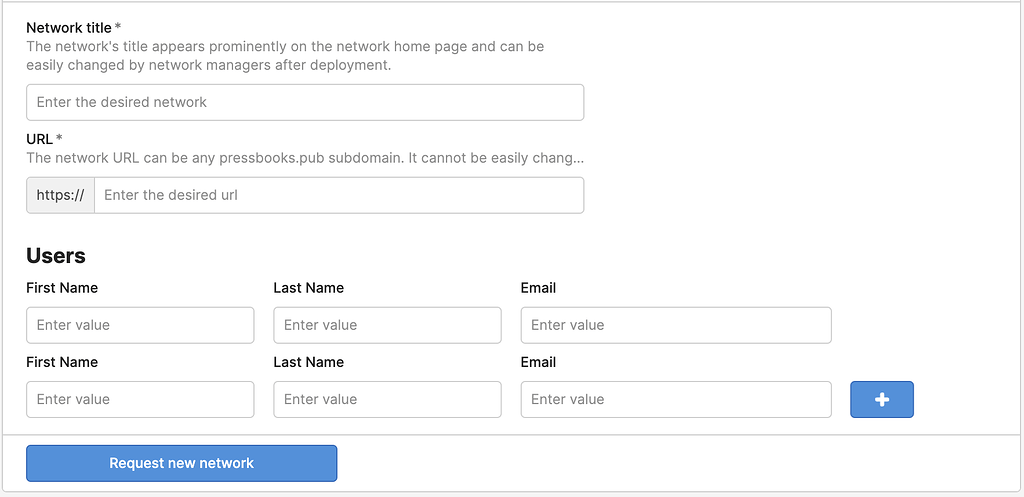Click upper row's Email label
The width and height of the screenshot is (1024, 497).
click(538, 288)
